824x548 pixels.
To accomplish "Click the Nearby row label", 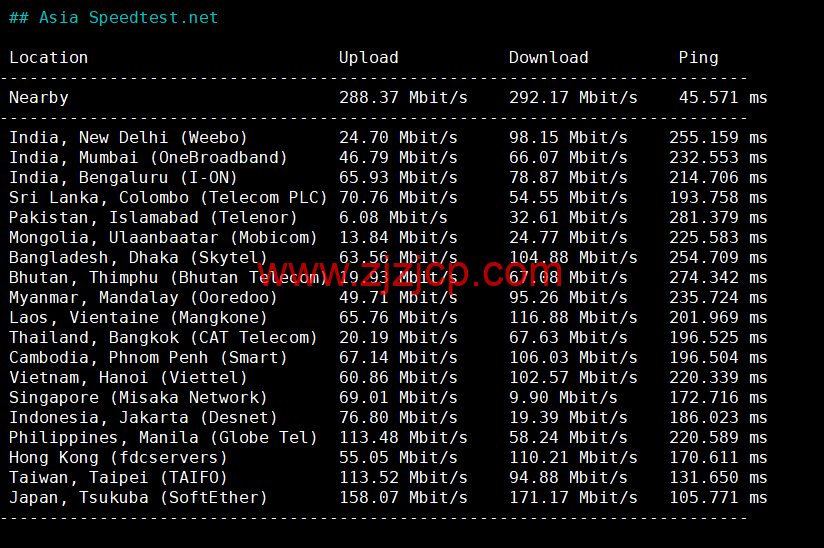I will click(x=38, y=98).
